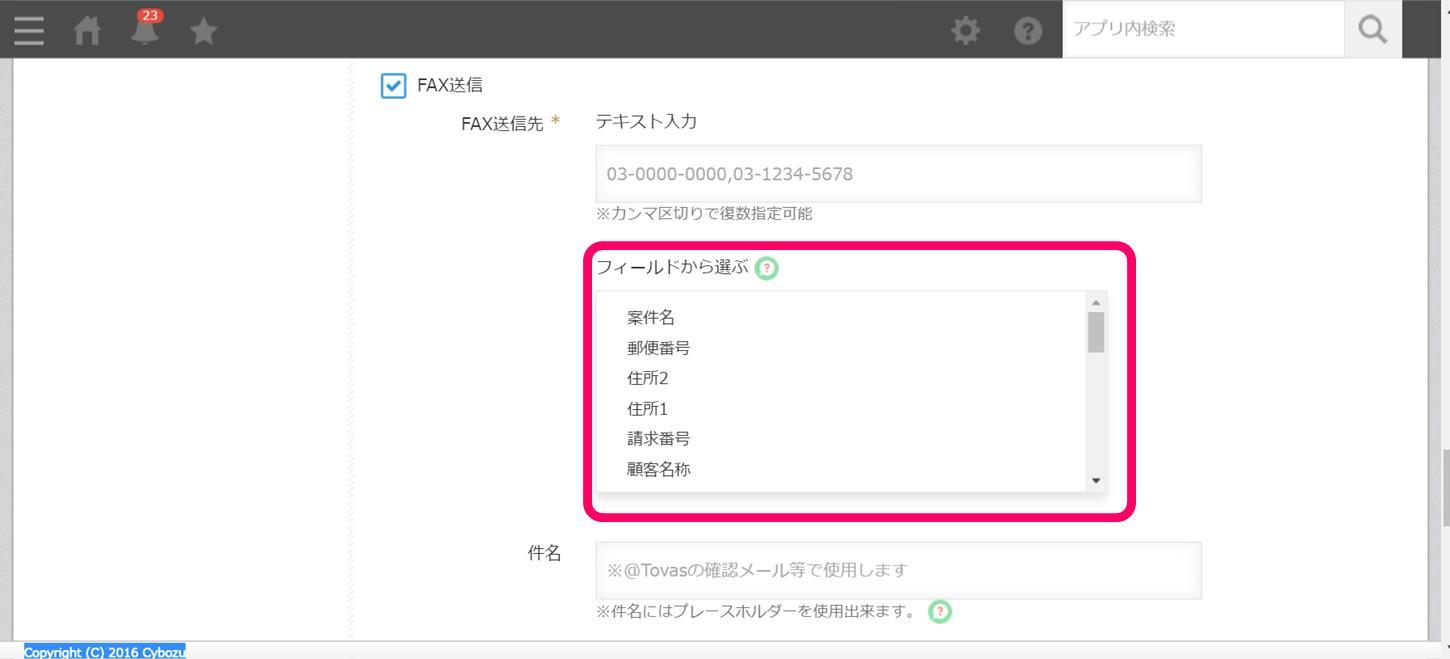Click the home icon in the header
This screenshot has height=659, width=1450.
point(87,30)
